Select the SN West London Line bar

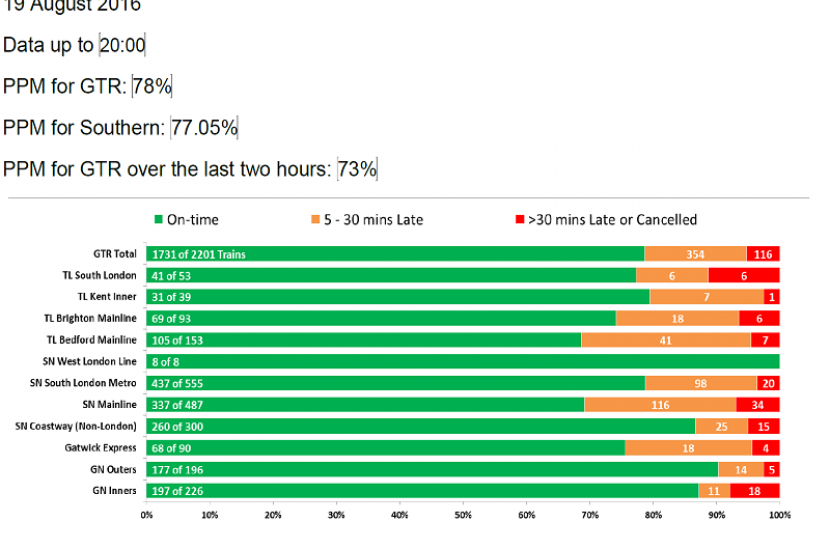click(x=463, y=361)
